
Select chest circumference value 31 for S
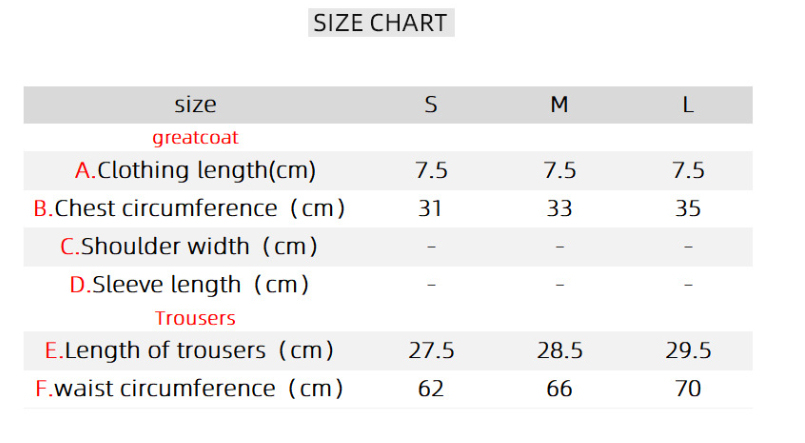pos(431,208)
